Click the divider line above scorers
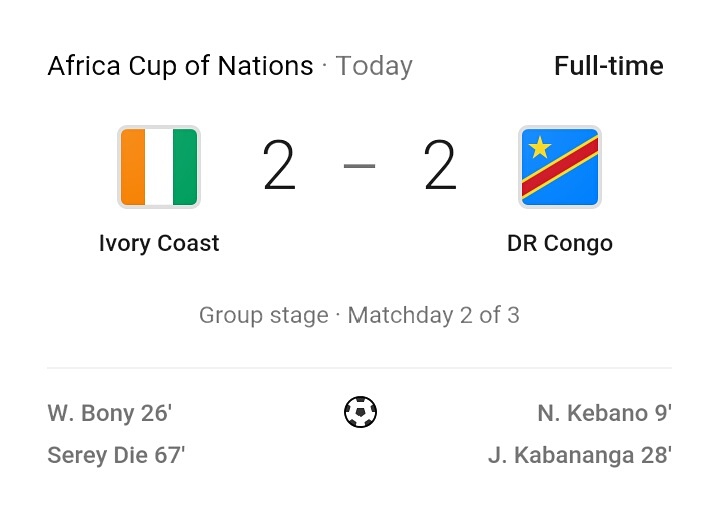The image size is (719, 518). click(360, 368)
